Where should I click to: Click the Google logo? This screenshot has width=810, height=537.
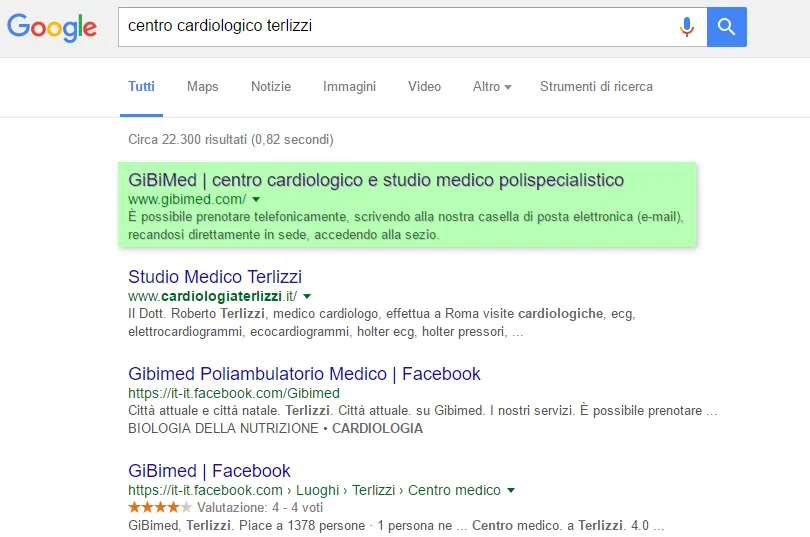[52, 27]
